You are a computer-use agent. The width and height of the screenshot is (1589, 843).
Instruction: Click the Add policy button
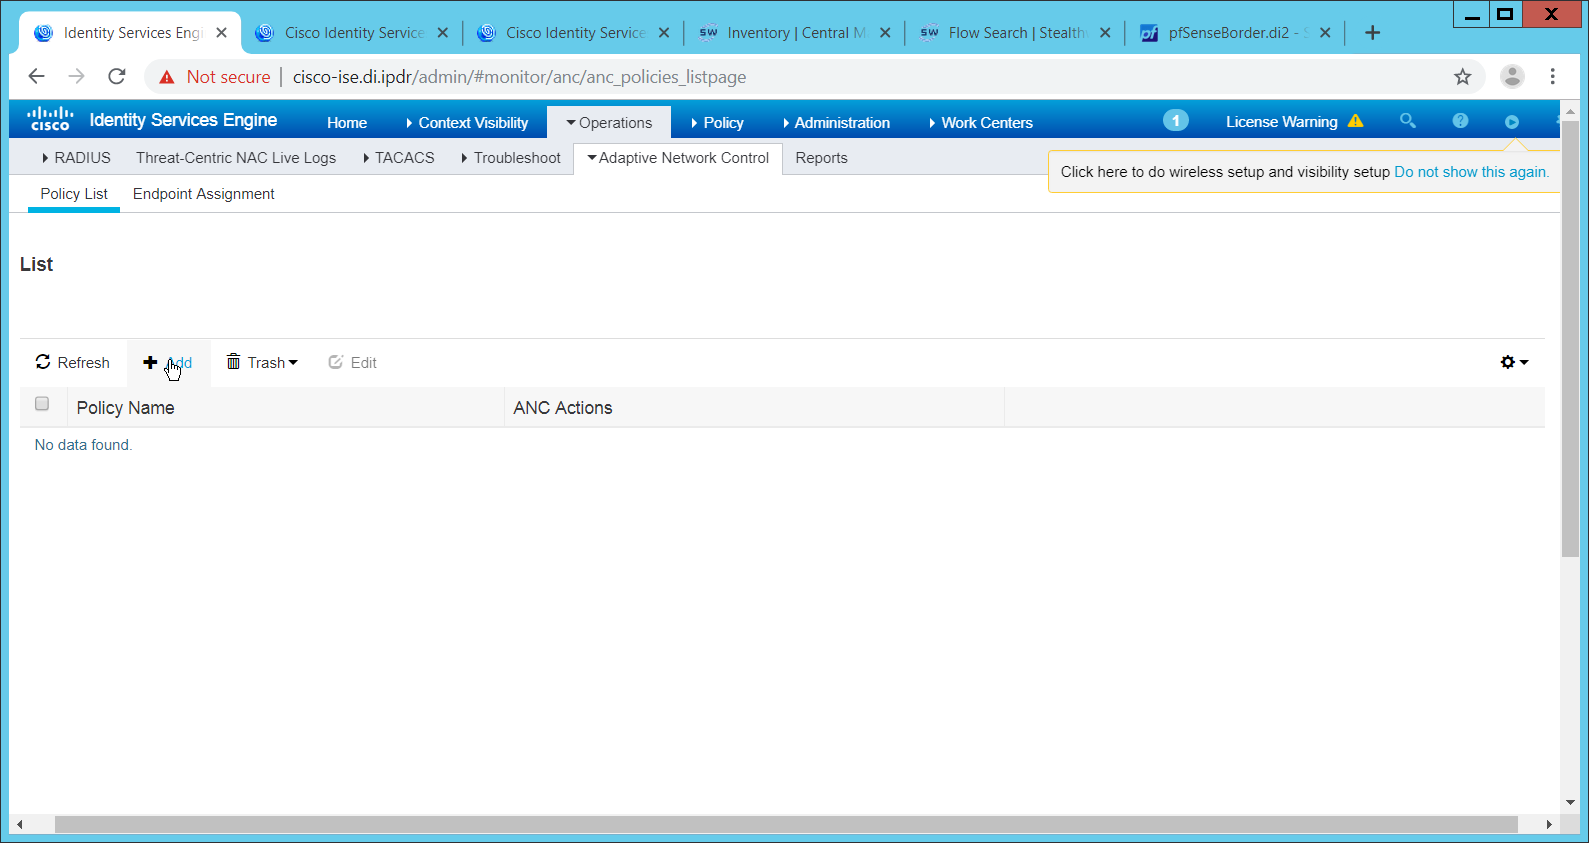click(x=168, y=362)
